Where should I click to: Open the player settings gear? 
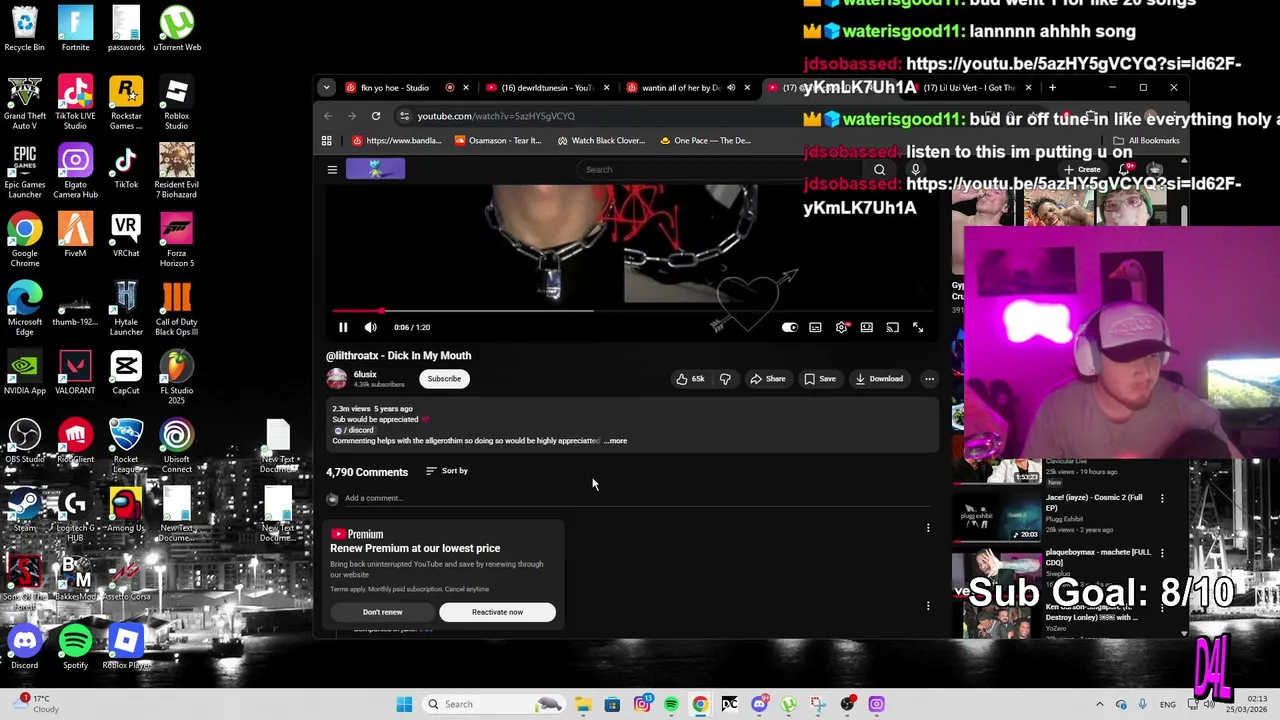[x=841, y=327]
